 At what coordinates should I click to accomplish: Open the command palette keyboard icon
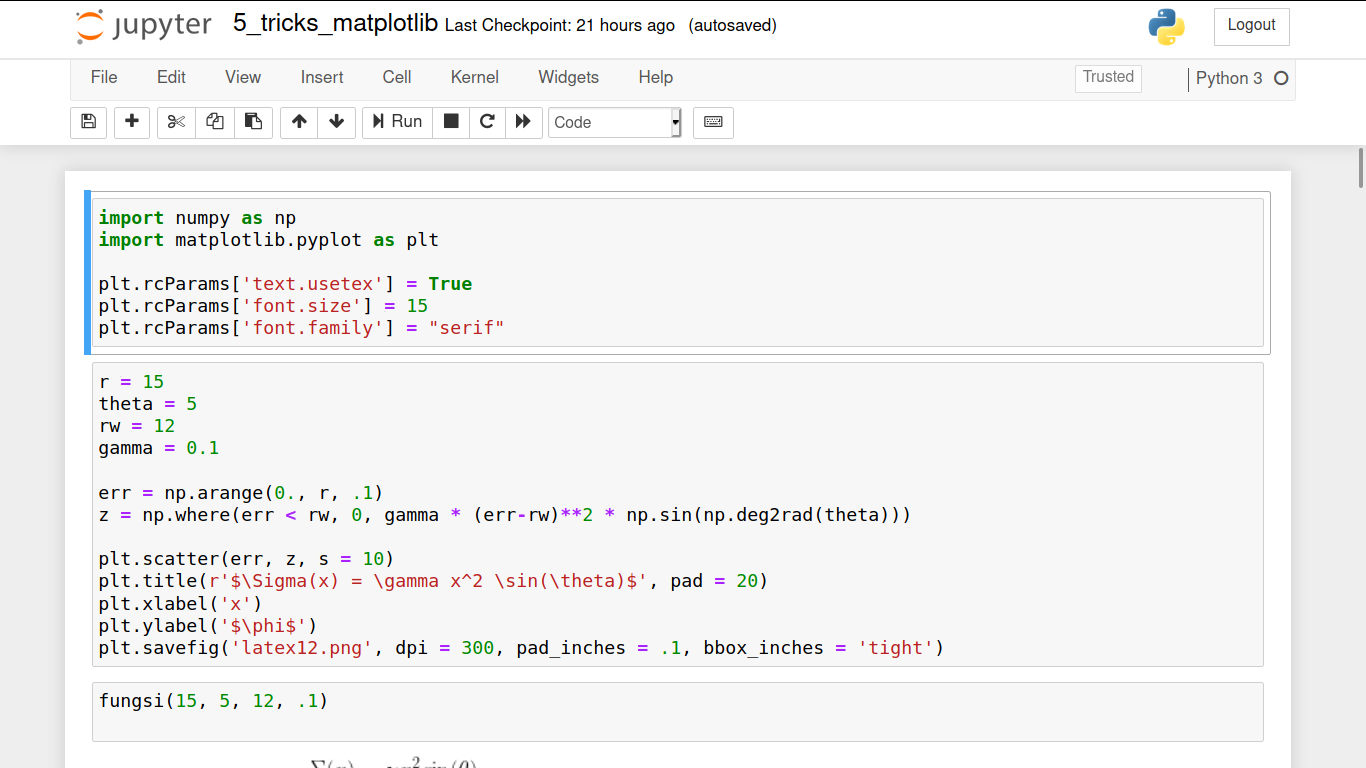[713, 122]
